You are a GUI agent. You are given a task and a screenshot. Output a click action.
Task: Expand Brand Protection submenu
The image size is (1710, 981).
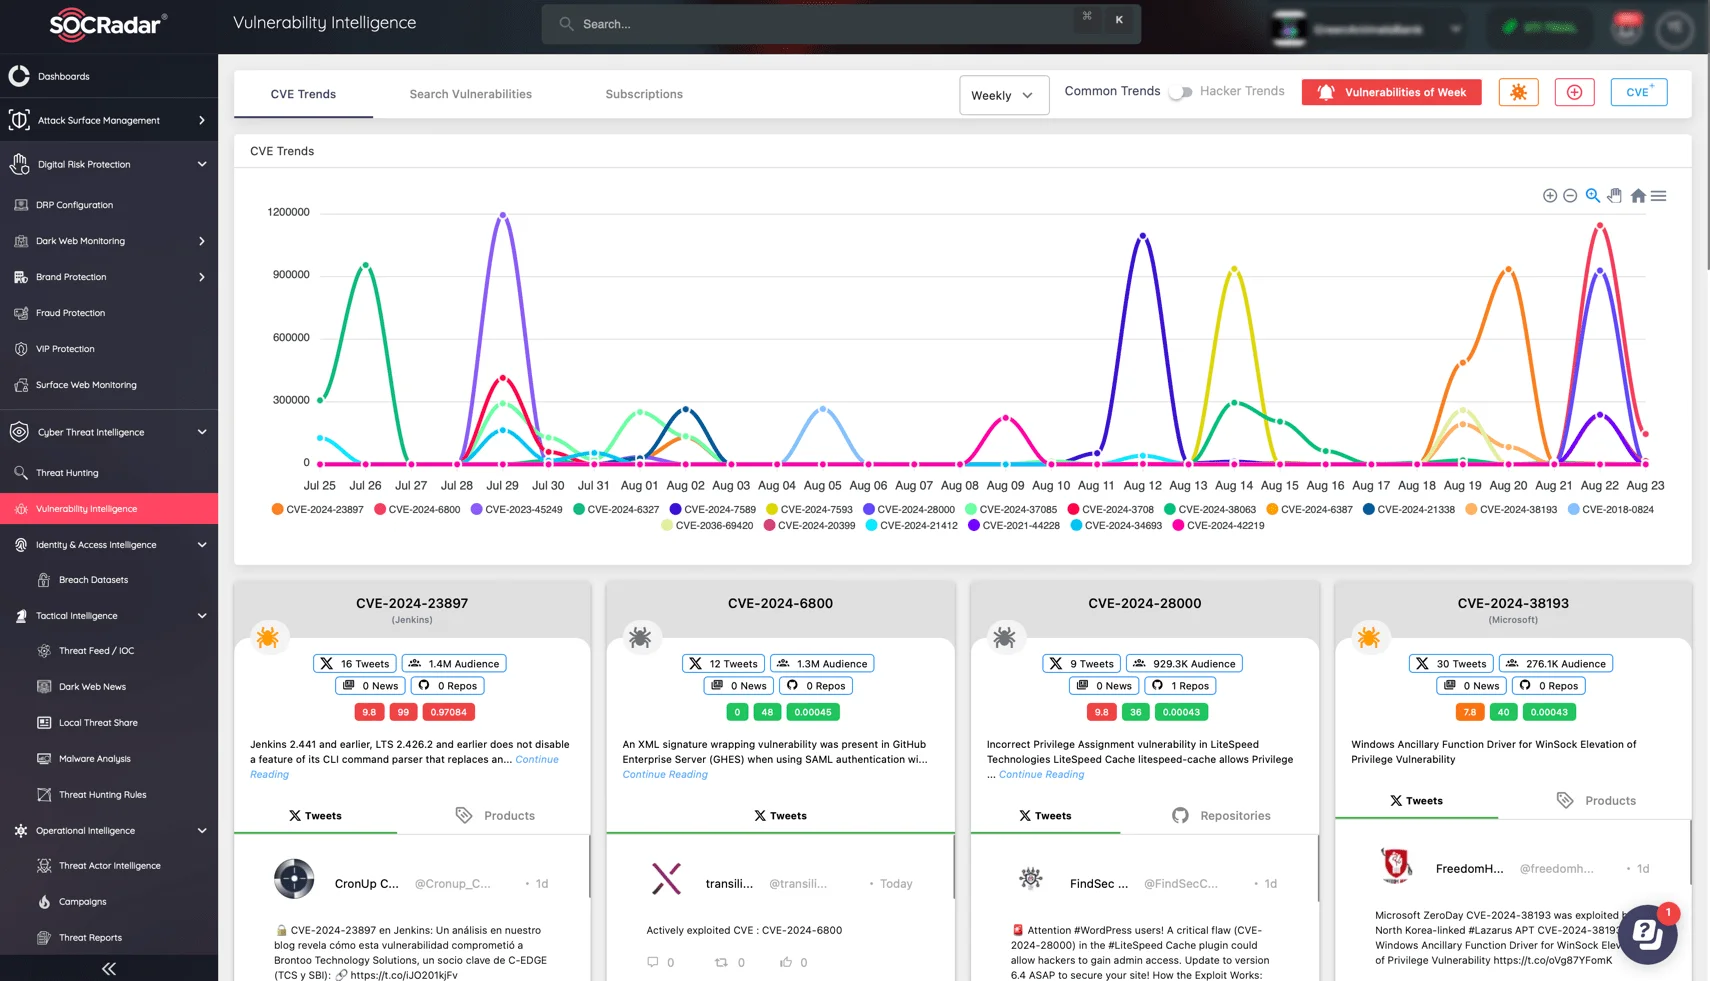tap(109, 277)
